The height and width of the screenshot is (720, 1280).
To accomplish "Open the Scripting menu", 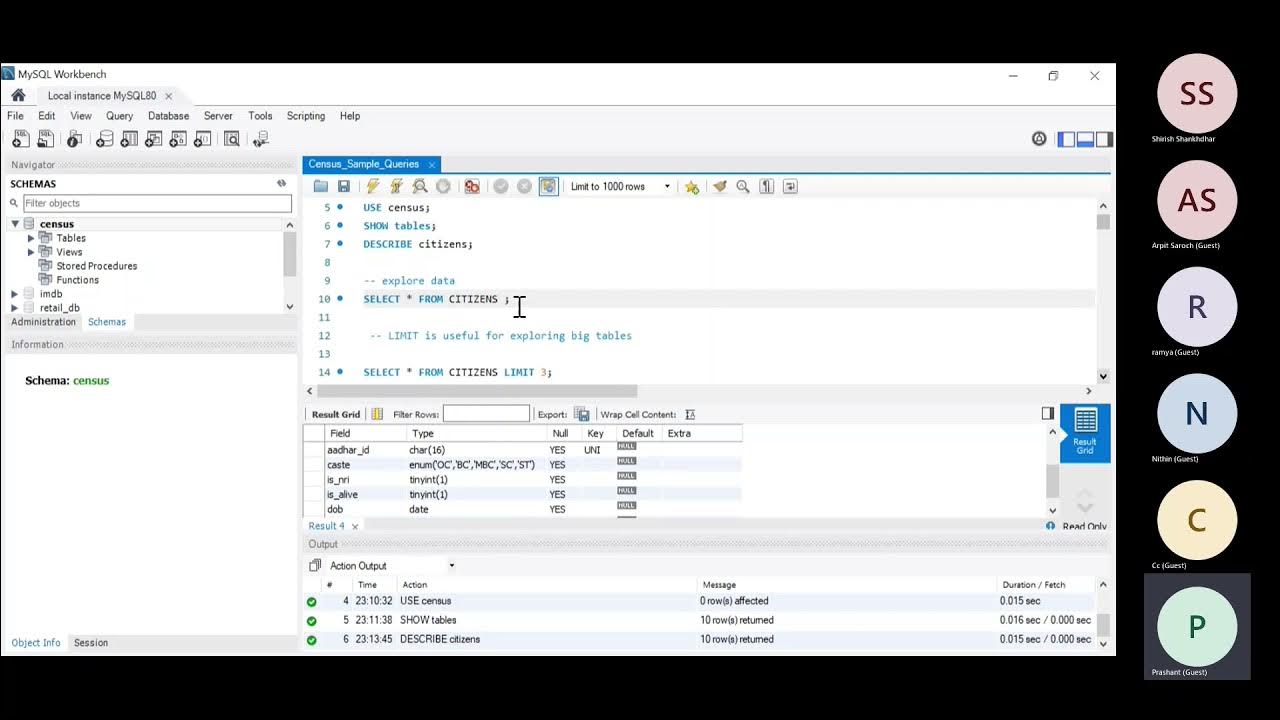I will point(306,116).
